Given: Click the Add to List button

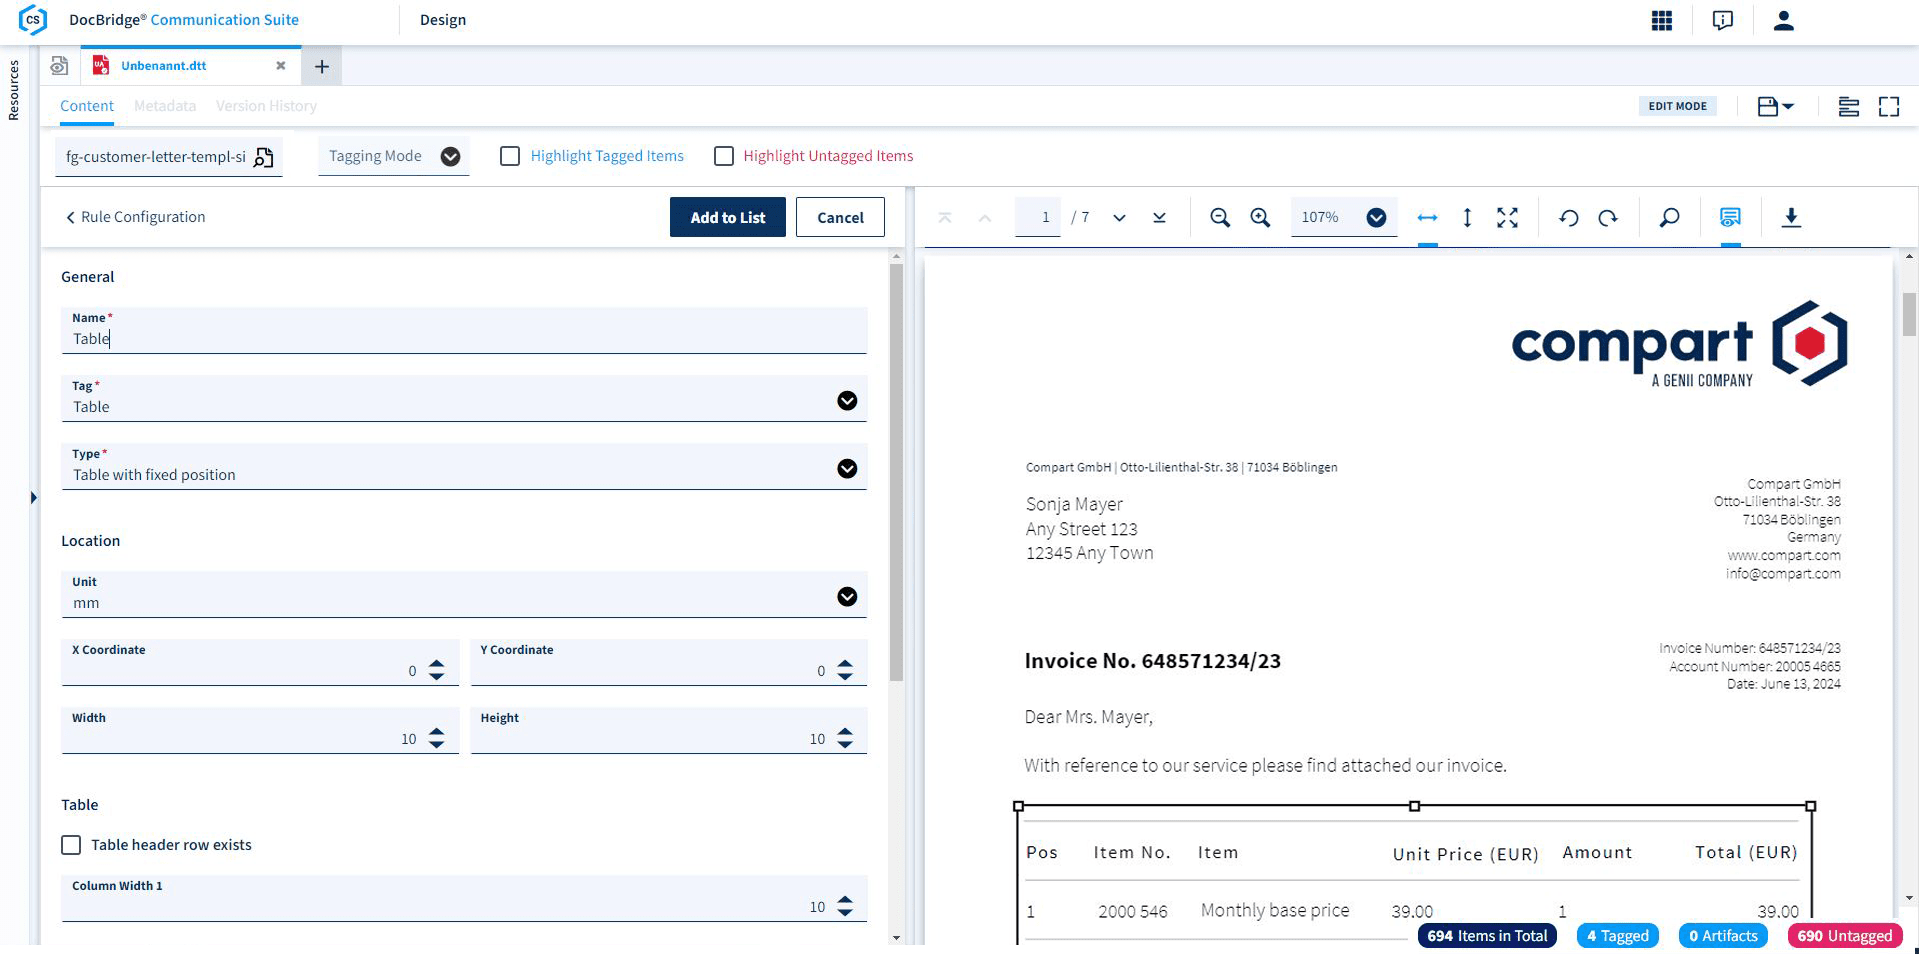Looking at the screenshot, I should point(727,218).
